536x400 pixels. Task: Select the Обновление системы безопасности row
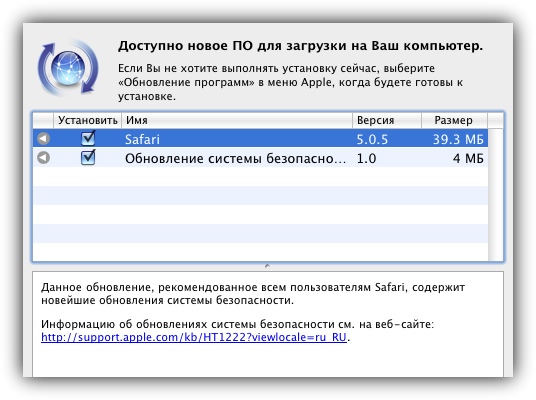point(260,158)
